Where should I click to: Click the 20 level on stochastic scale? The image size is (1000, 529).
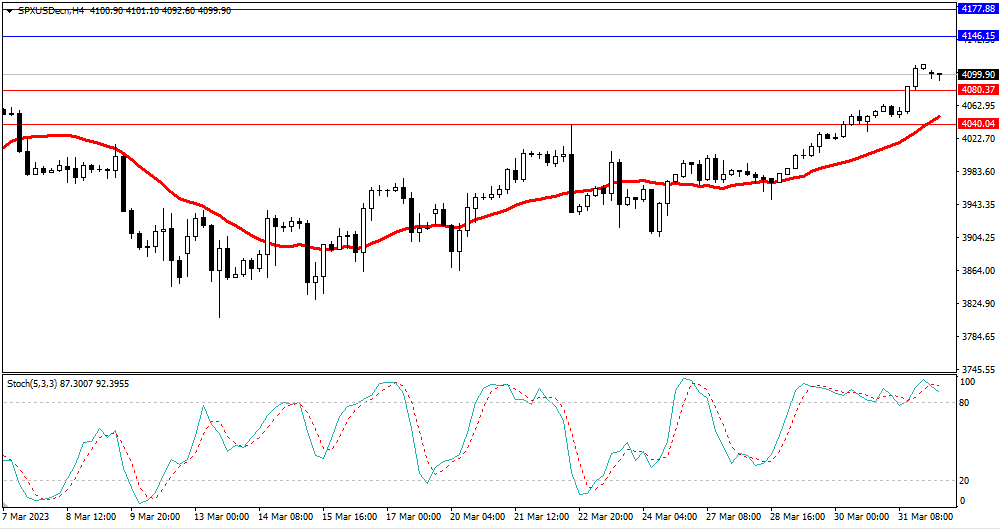[966, 481]
